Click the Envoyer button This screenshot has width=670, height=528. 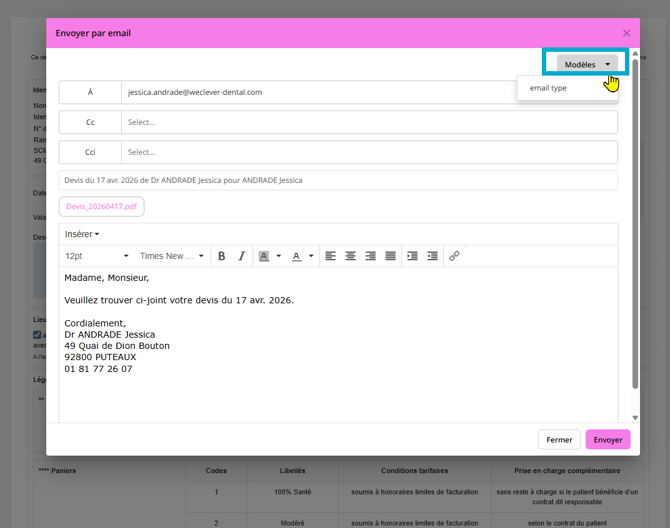click(x=607, y=440)
